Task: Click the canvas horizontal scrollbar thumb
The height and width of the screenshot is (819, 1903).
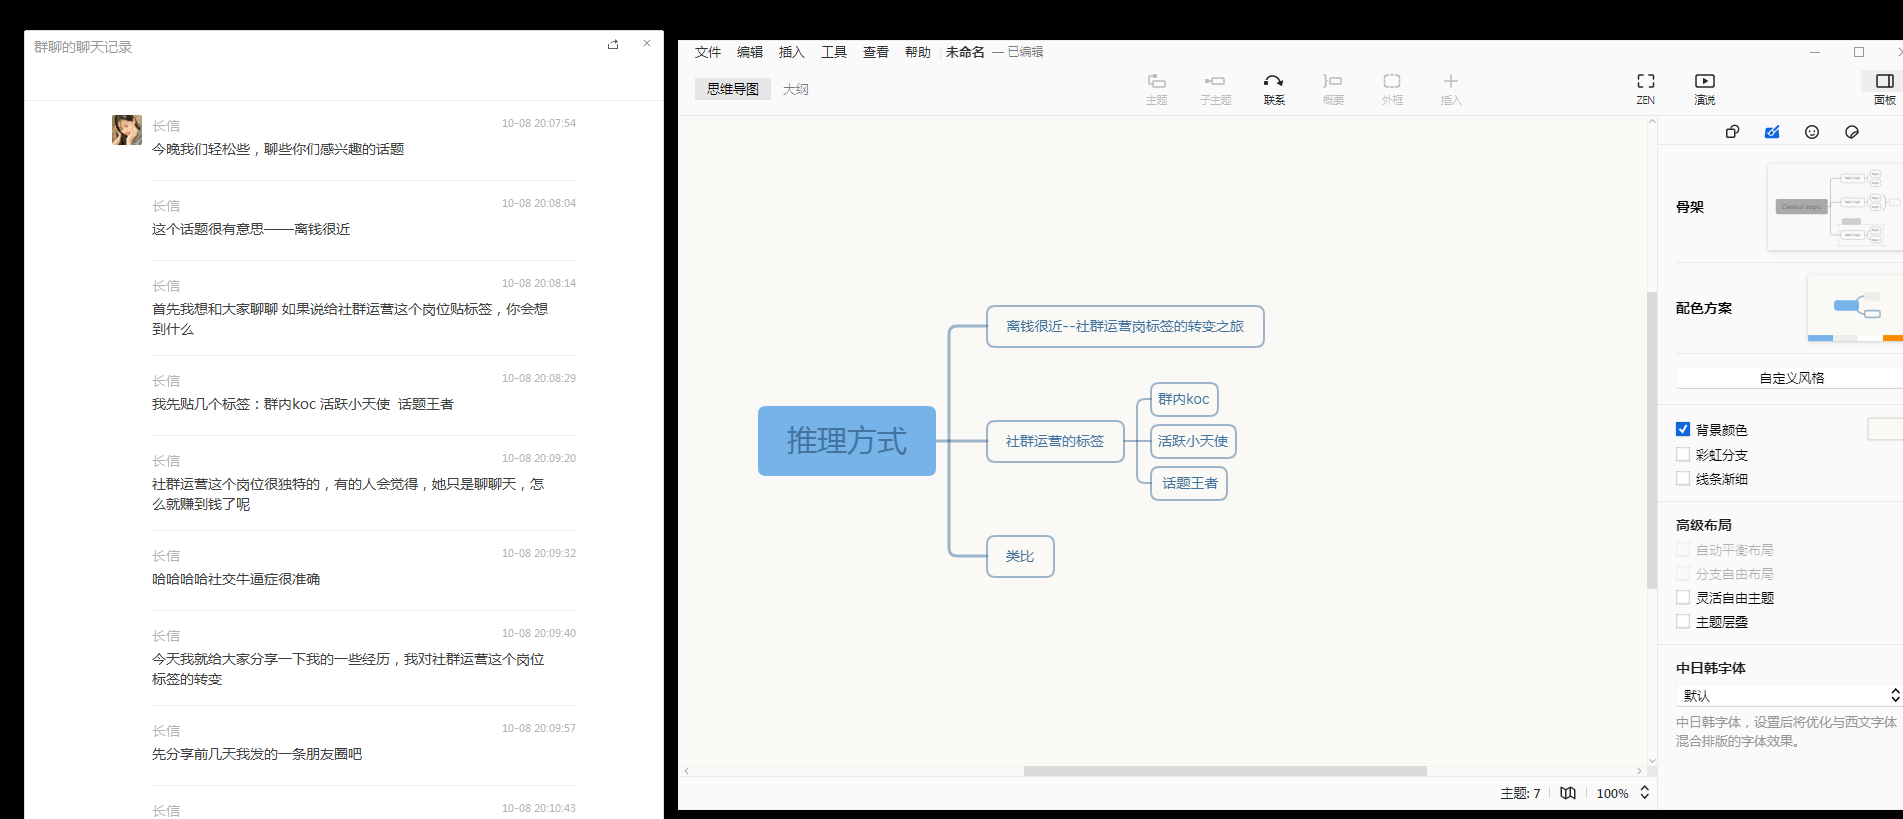Action: pyautogui.click(x=1225, y=771)
